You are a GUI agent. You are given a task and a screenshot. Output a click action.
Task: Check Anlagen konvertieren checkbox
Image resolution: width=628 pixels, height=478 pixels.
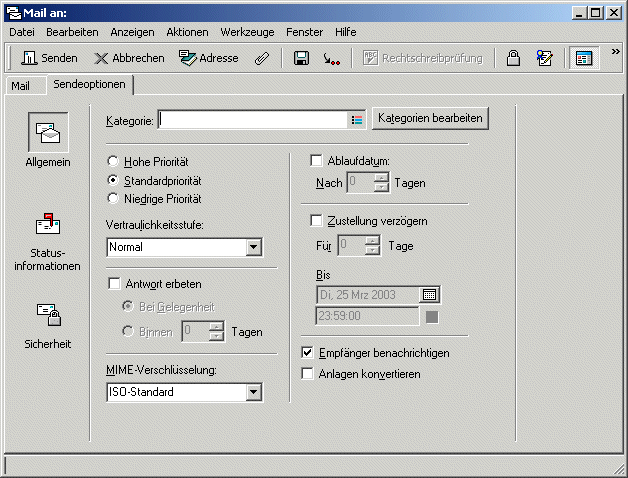click(308, 374)
